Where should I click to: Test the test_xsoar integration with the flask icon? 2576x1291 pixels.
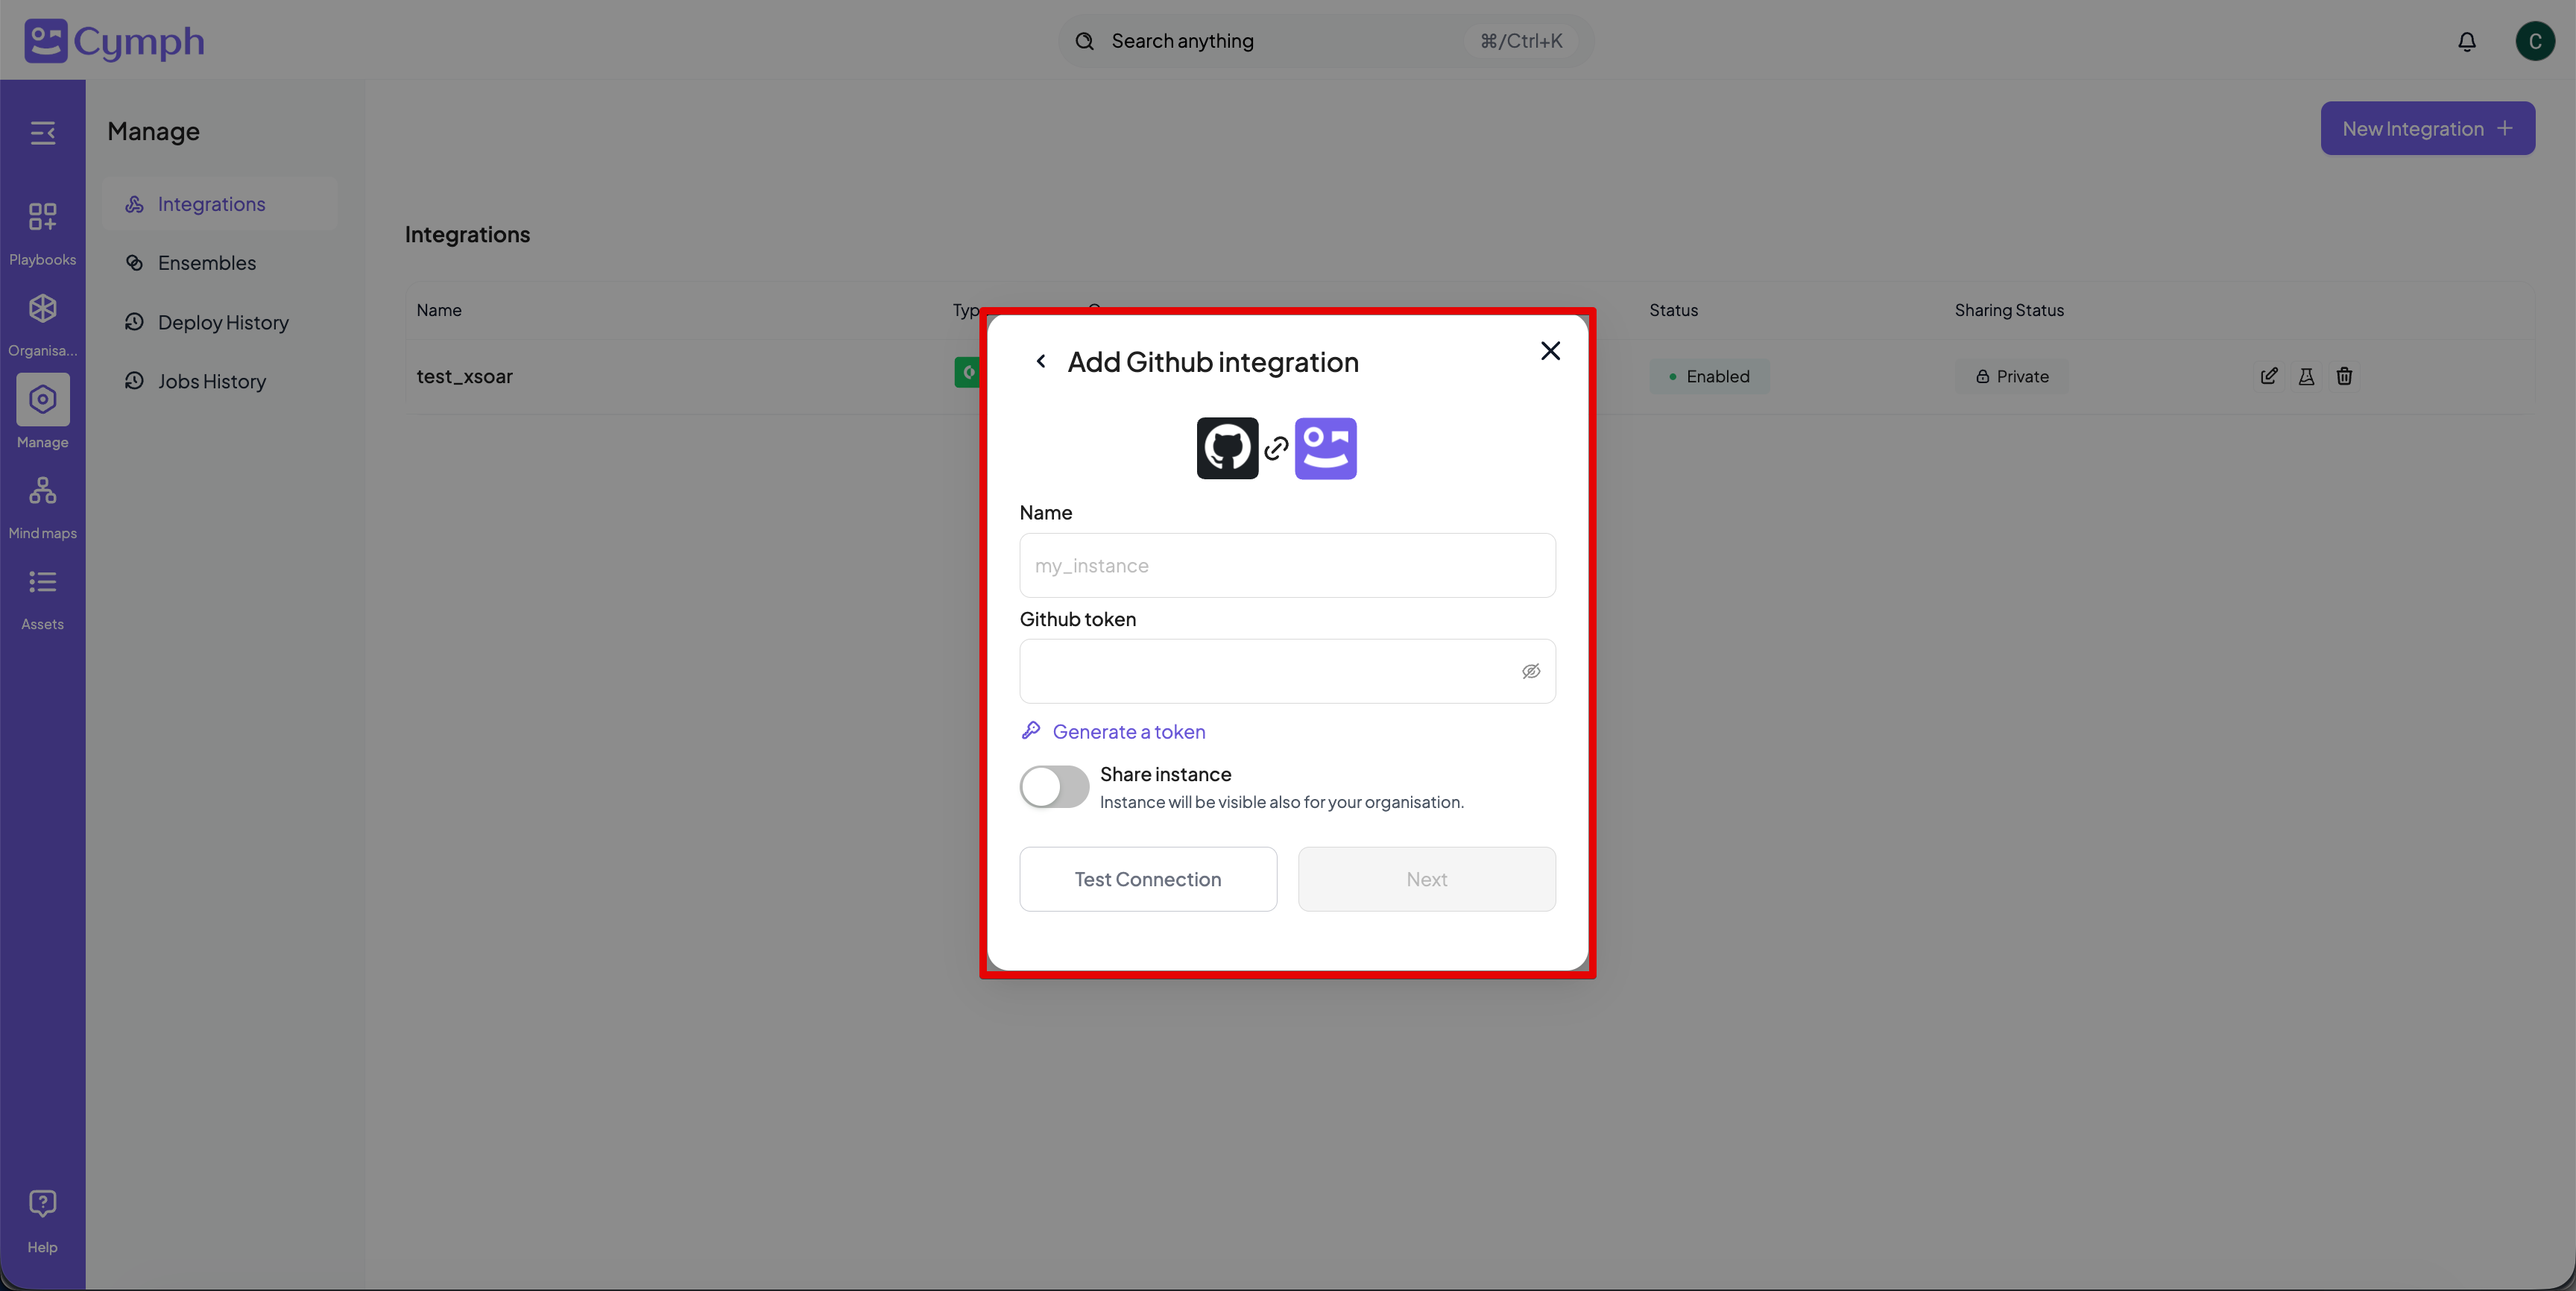[2306, 376]
